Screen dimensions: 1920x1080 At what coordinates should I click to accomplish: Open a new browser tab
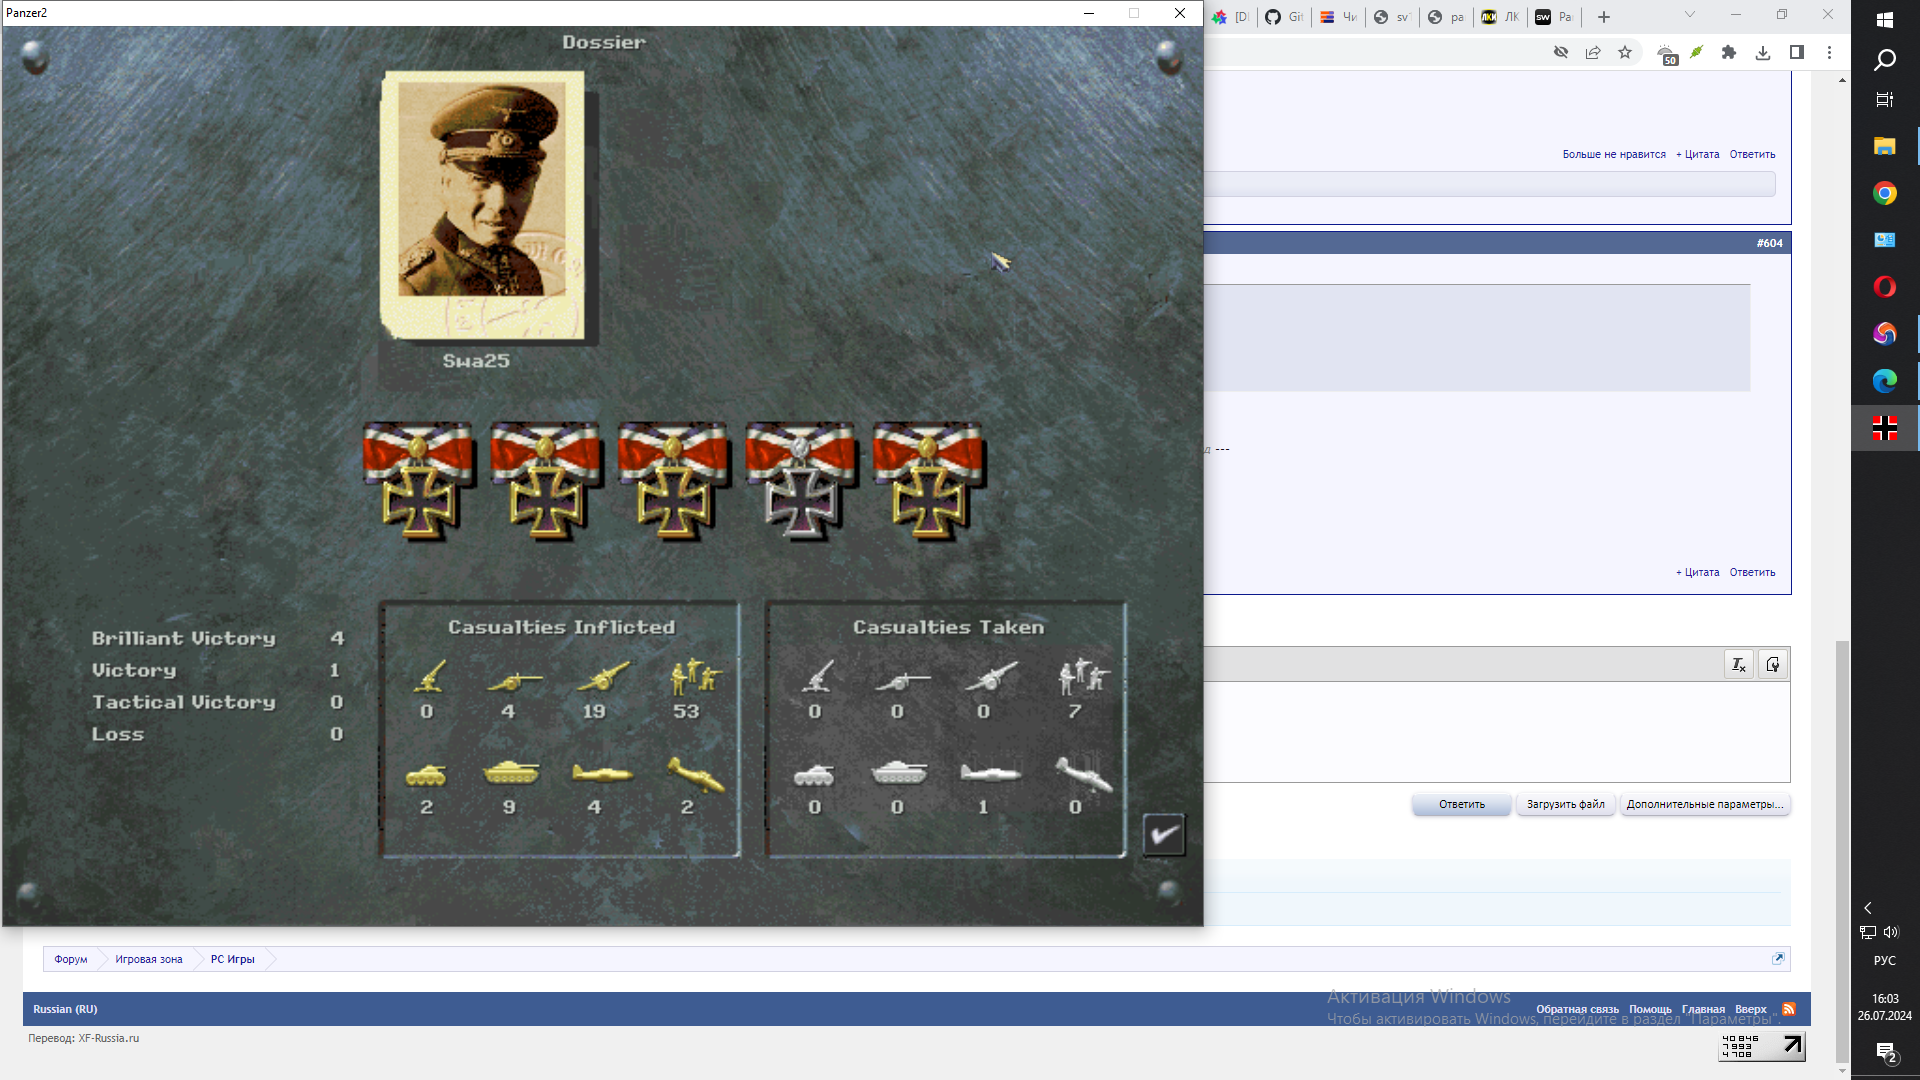click(x=1604, y=17)
